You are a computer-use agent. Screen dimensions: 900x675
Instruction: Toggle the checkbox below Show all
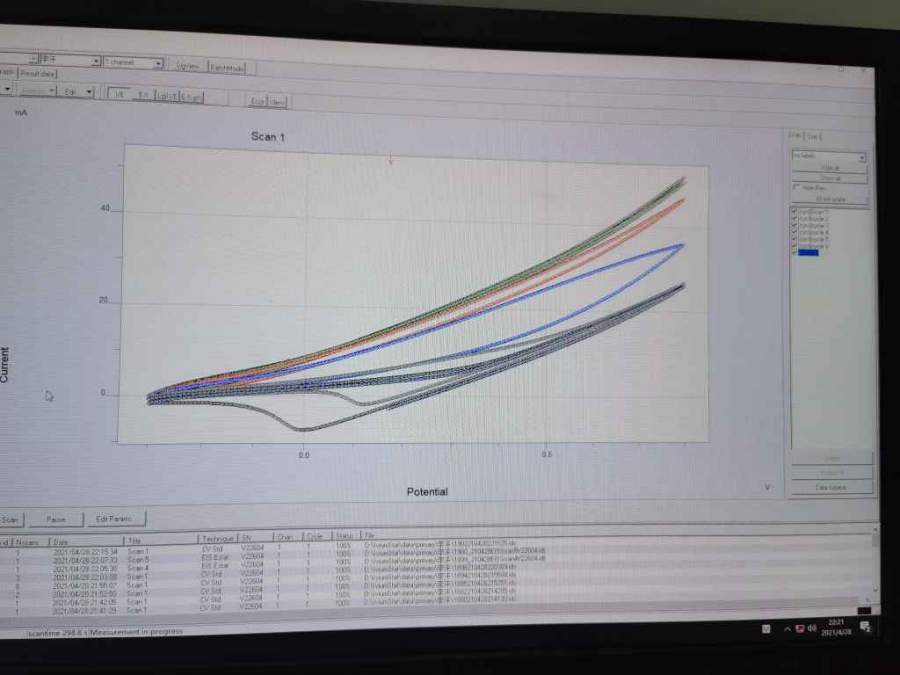click(796, 187)
